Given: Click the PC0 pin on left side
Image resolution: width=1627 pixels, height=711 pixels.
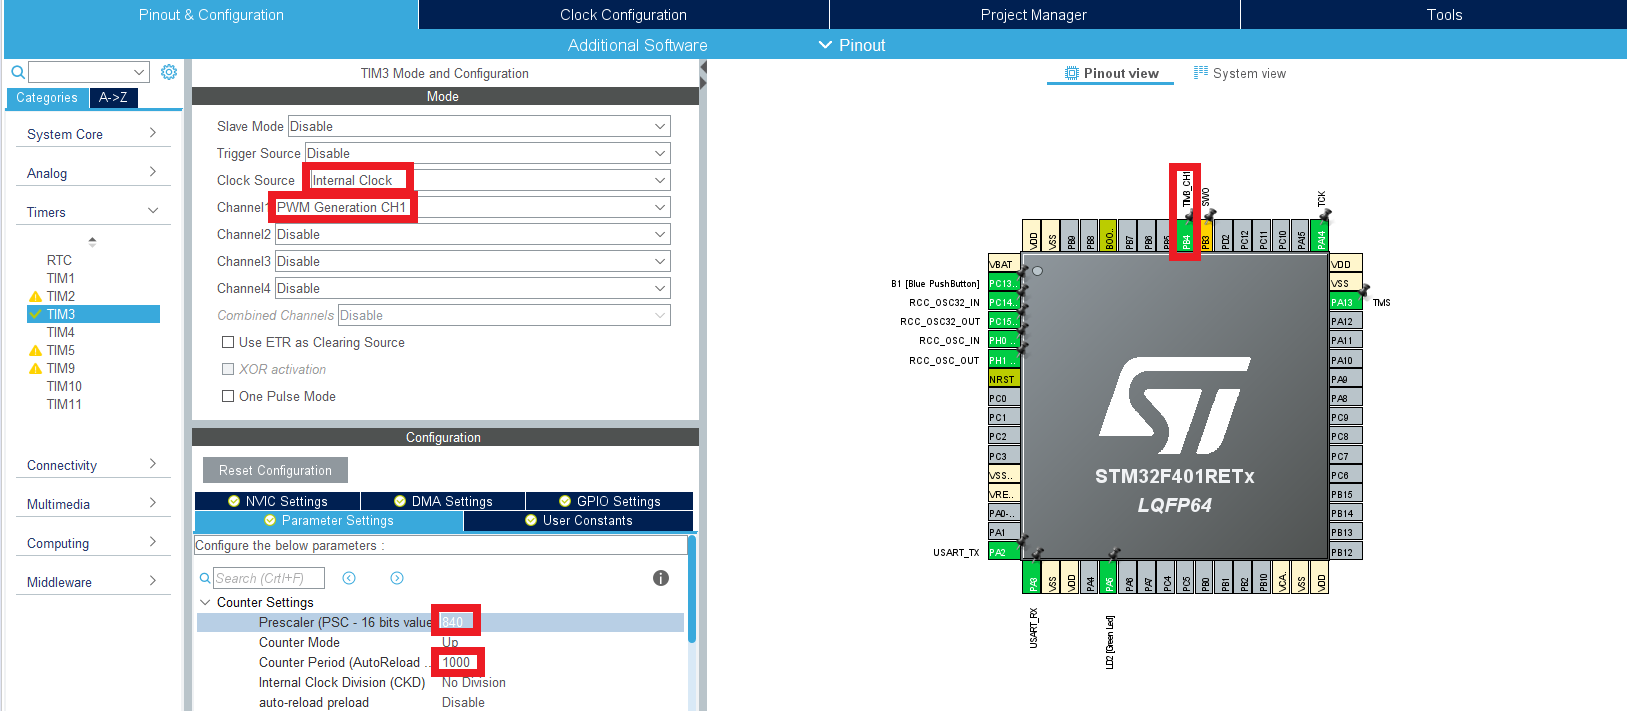Looking at the screenshot, I should click(x=1004, y=398).
